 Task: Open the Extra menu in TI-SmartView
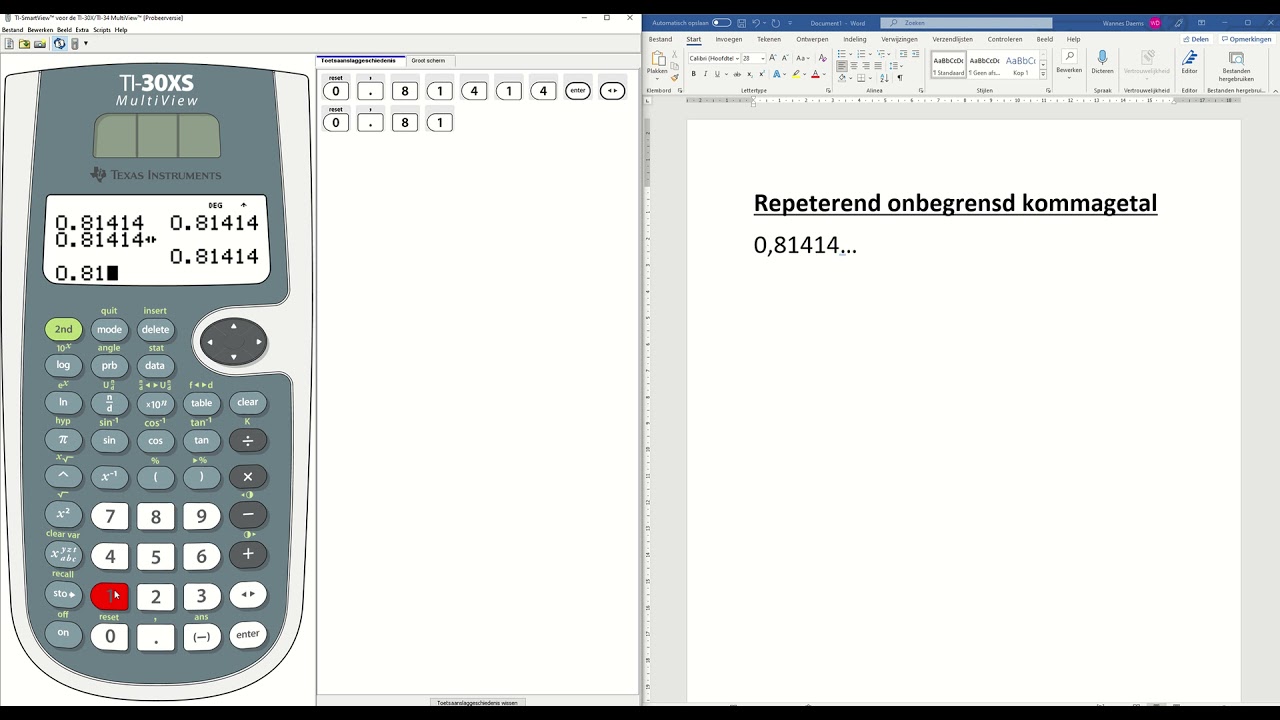tap(82, 30)
